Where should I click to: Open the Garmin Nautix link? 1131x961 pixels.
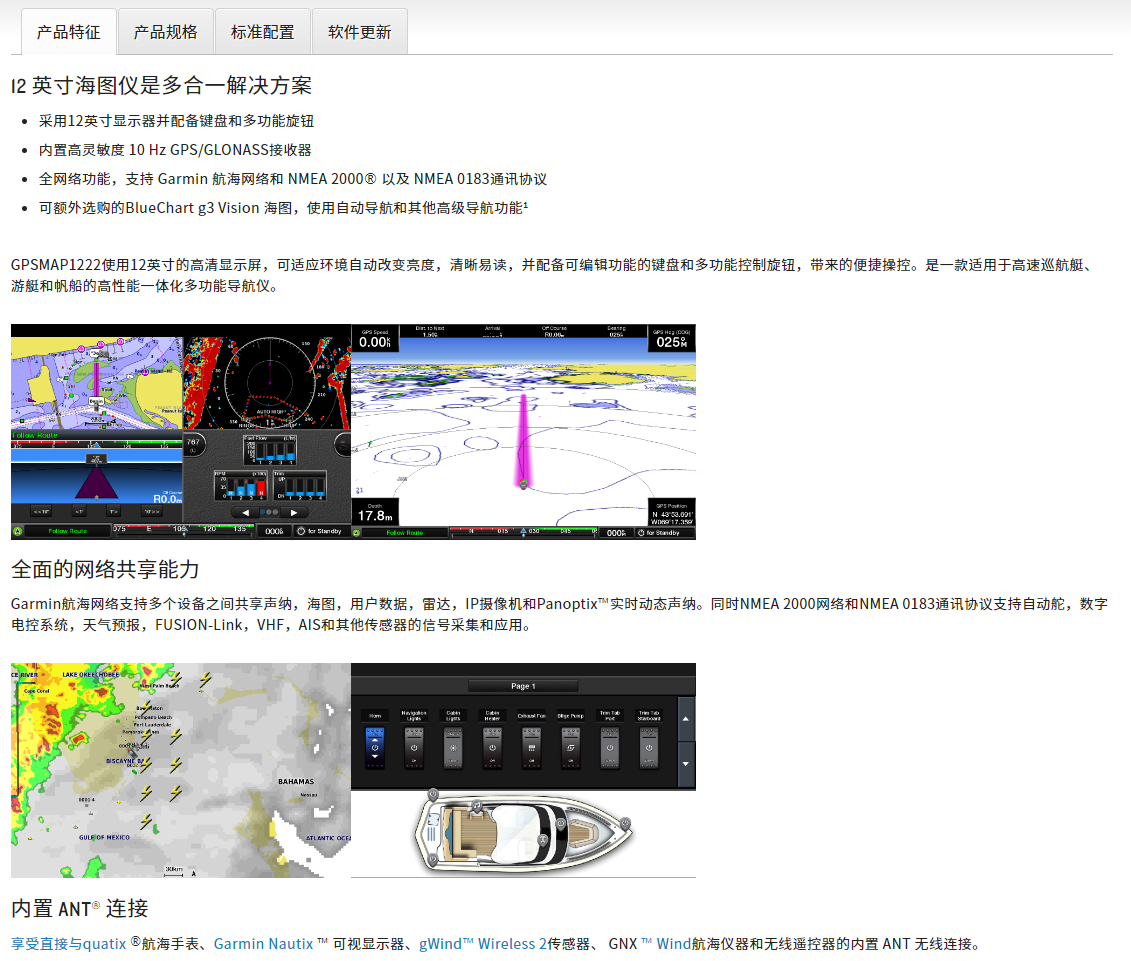263,943
